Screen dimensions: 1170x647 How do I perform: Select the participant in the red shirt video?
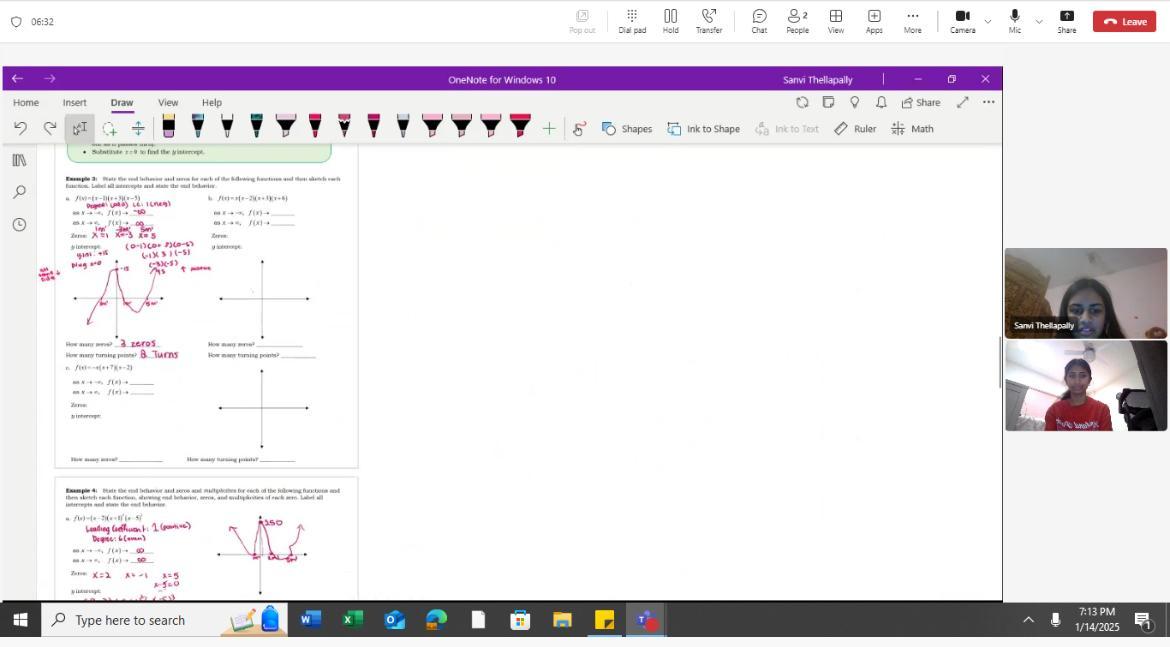pyautogui.click(x=1086, y=386)
